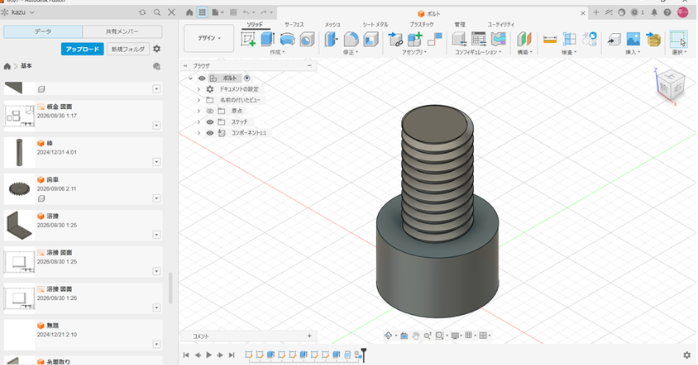Image resolution: width=698 pixels, height=365 pixels.
Task: Open the 歯車 thumbnail in data panel
Action: coord(19,189)
